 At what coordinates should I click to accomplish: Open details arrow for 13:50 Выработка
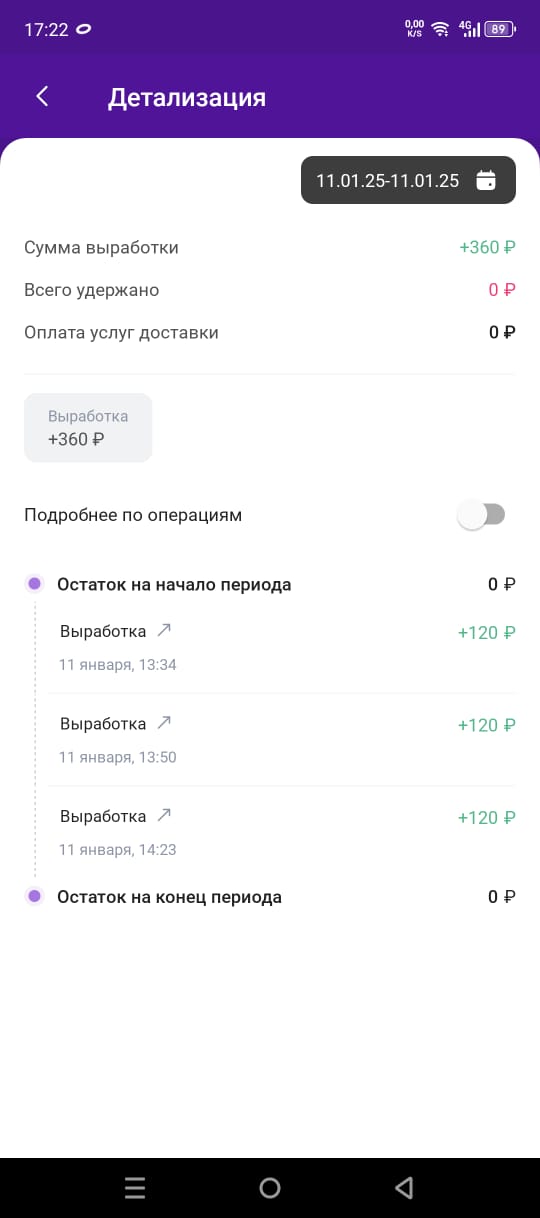tap(165, 723)
